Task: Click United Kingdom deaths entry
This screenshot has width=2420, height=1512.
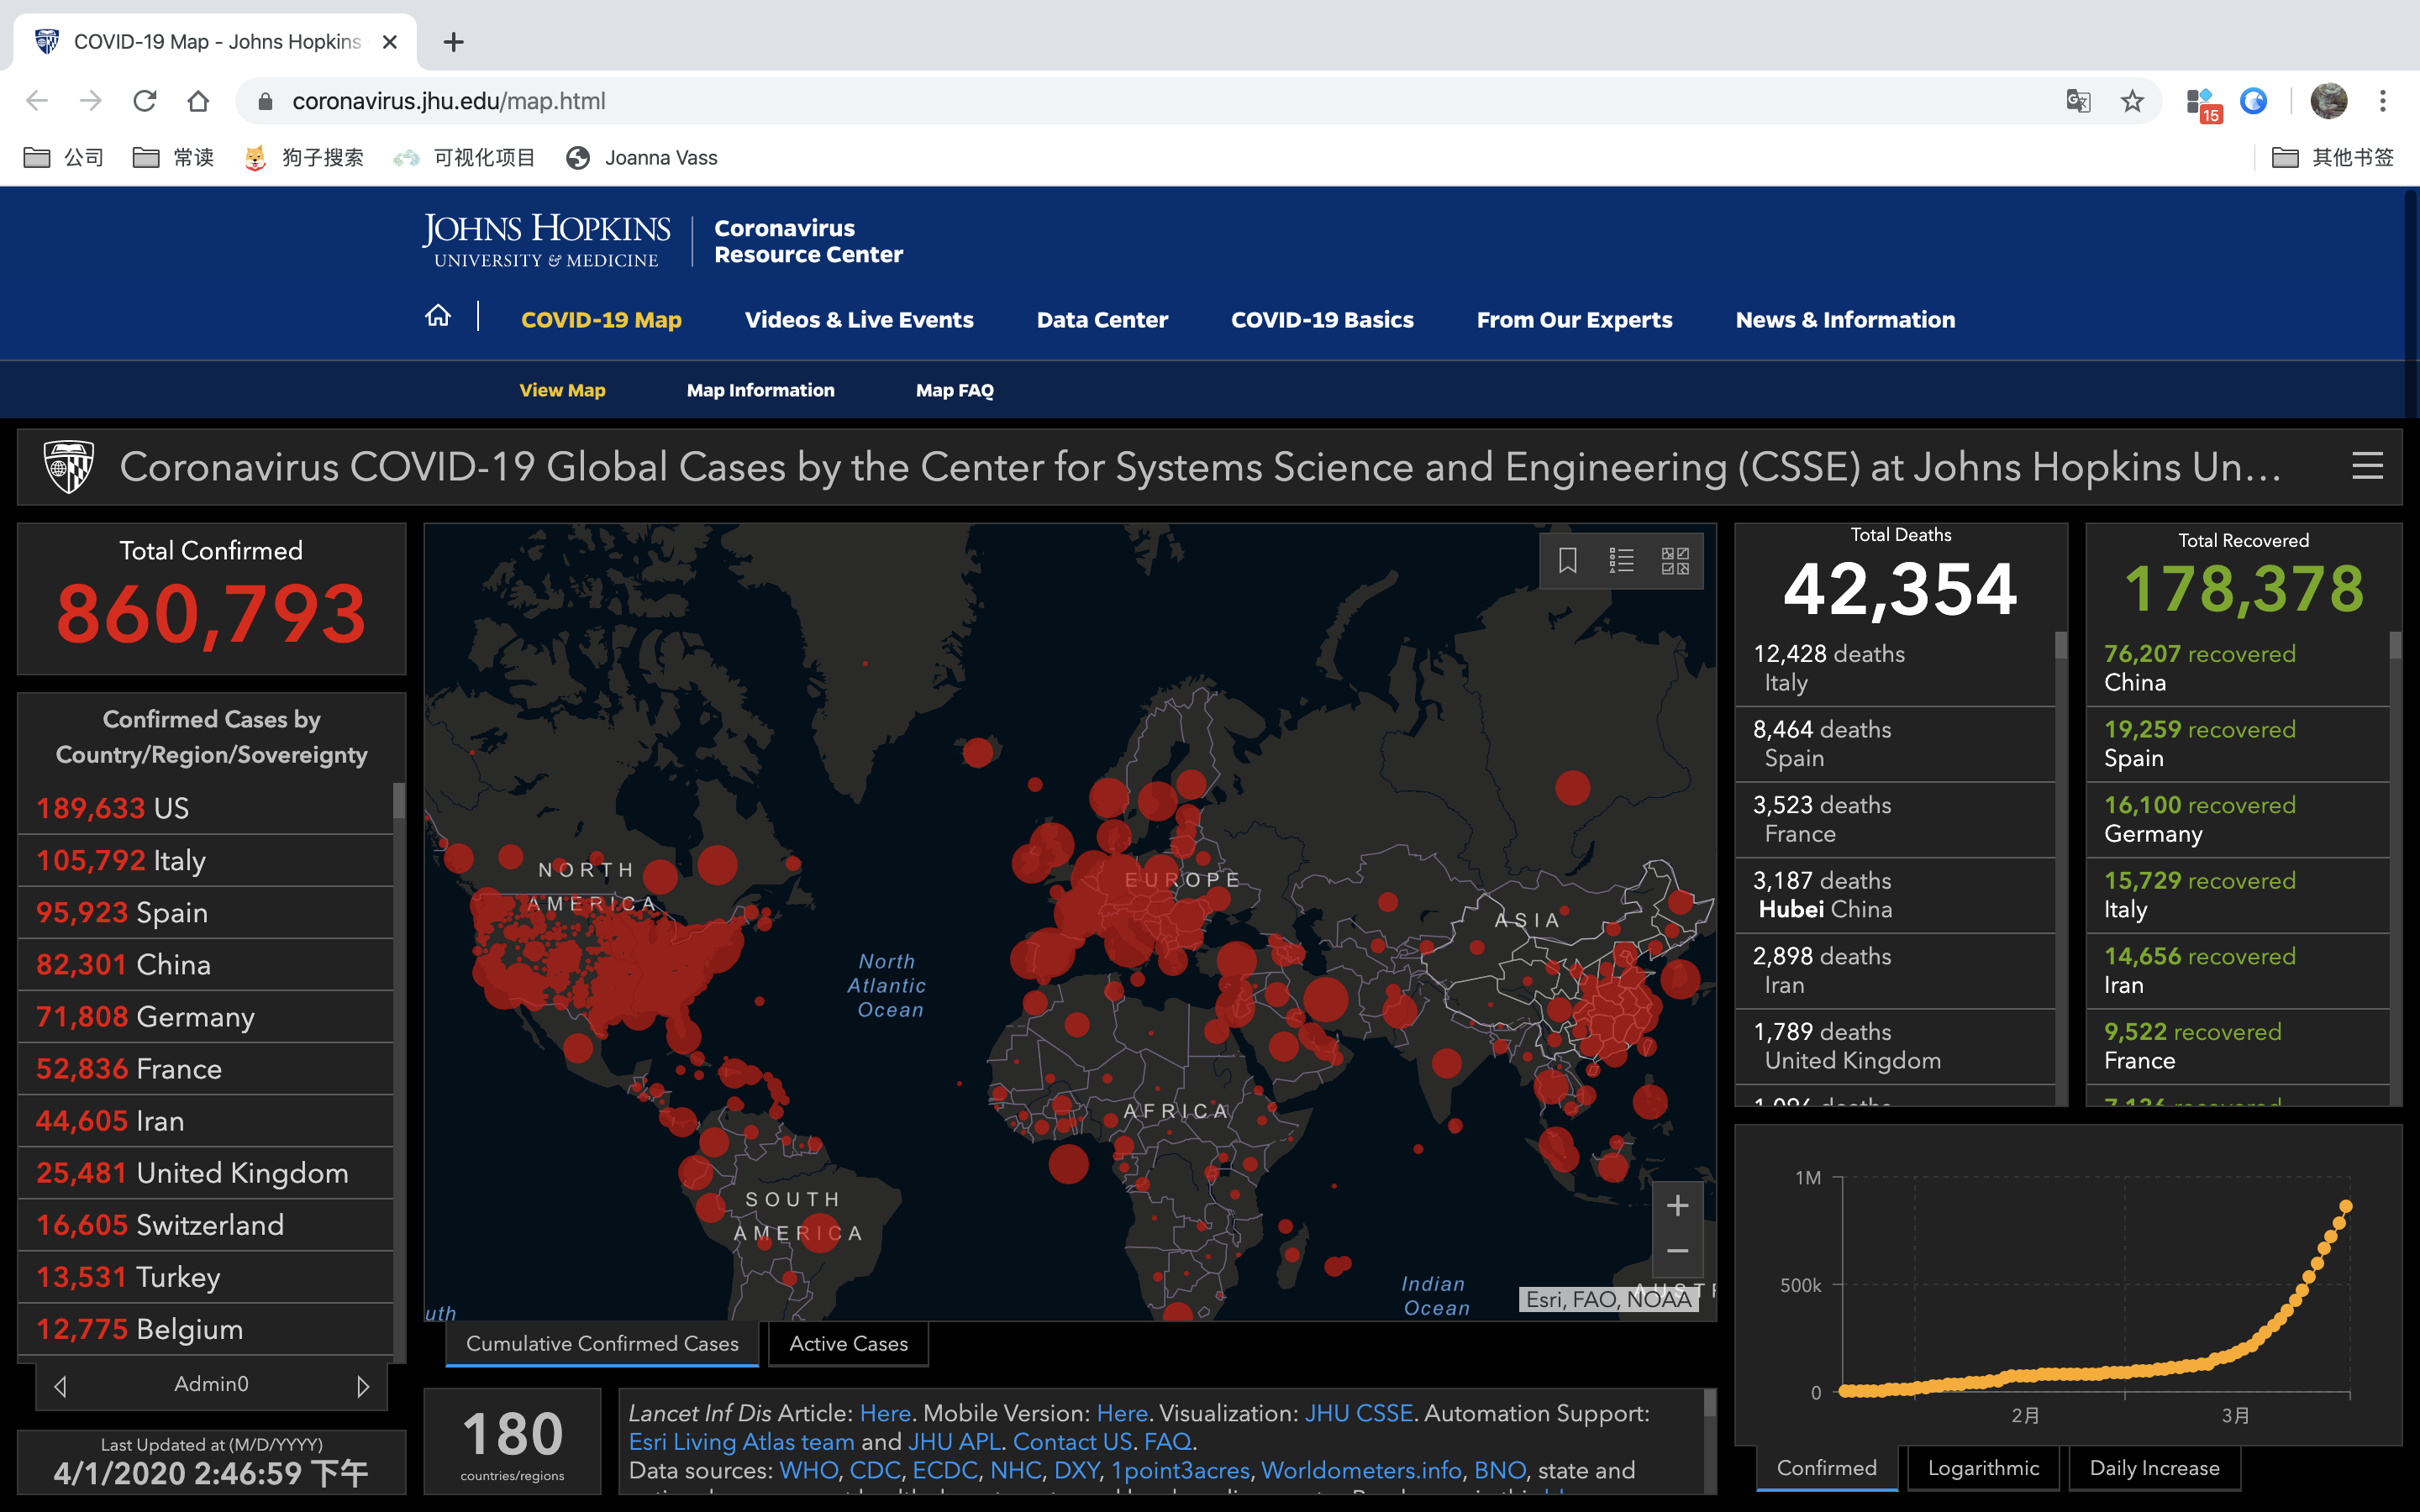Action: tap(1895, 1046)
